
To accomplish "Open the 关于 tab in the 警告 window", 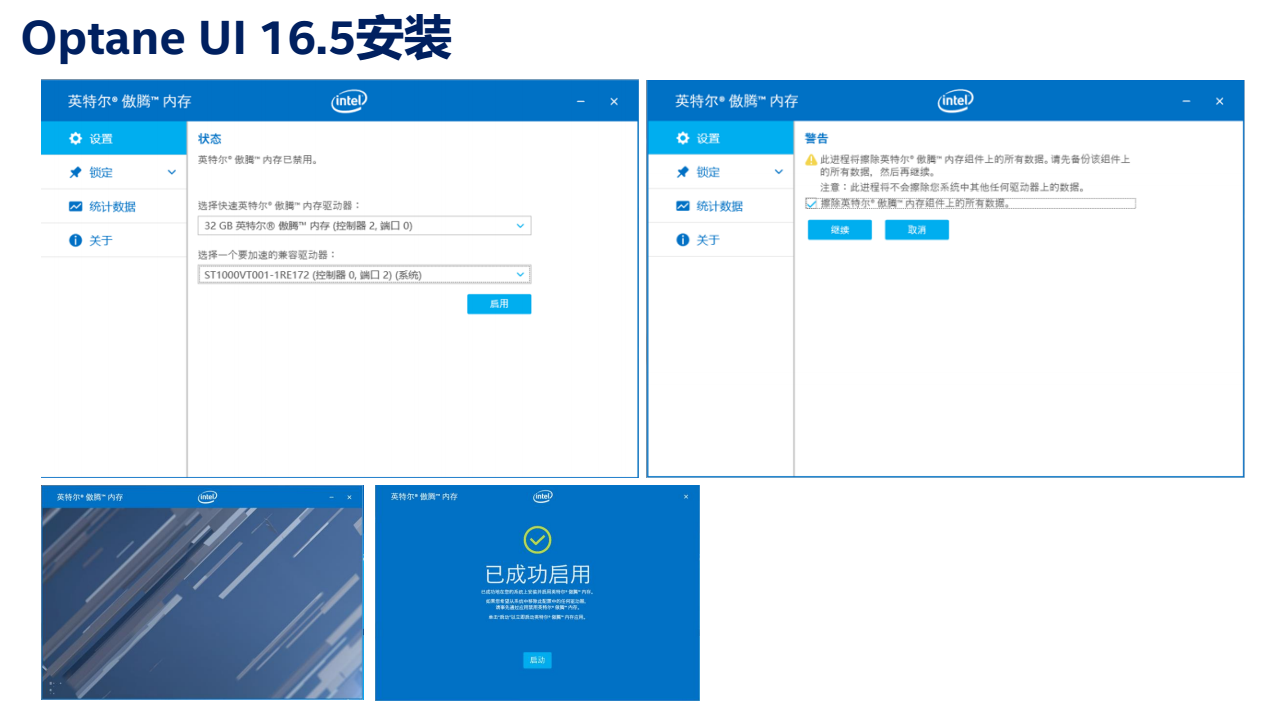I will [720, 240].
